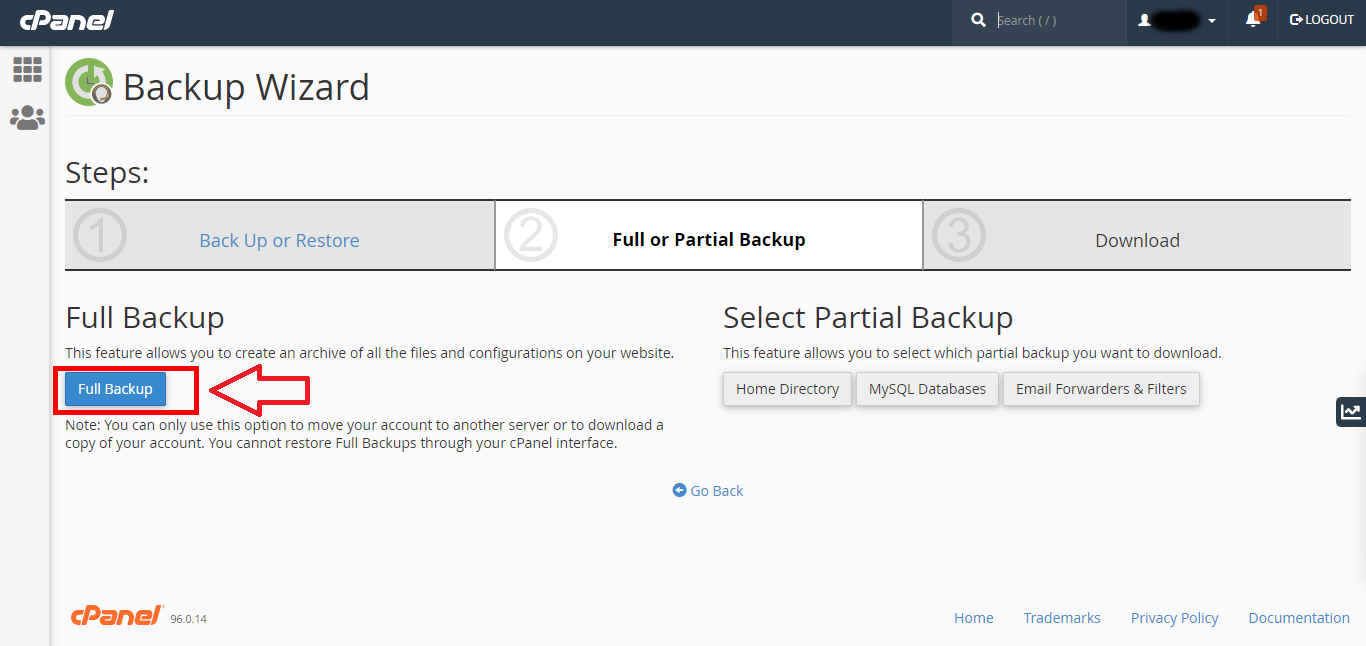This screenshot has width=1366, height=646.
Task: Click the cPanel logo in header
Action: (66, 20)
